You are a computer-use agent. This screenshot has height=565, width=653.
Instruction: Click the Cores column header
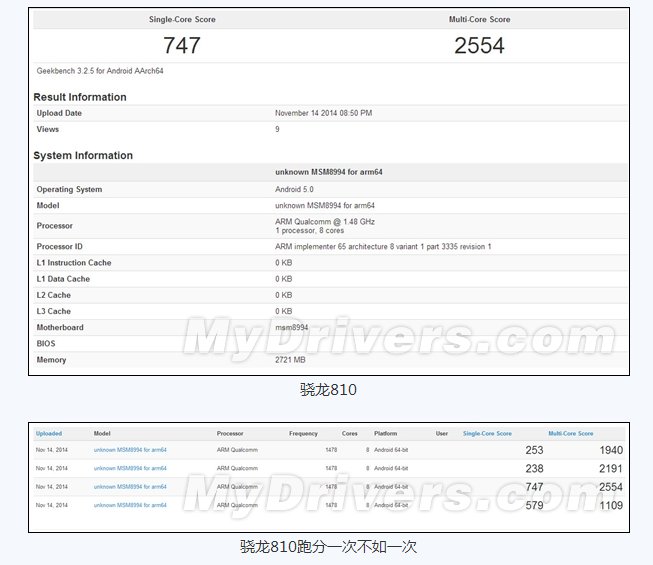349,433
